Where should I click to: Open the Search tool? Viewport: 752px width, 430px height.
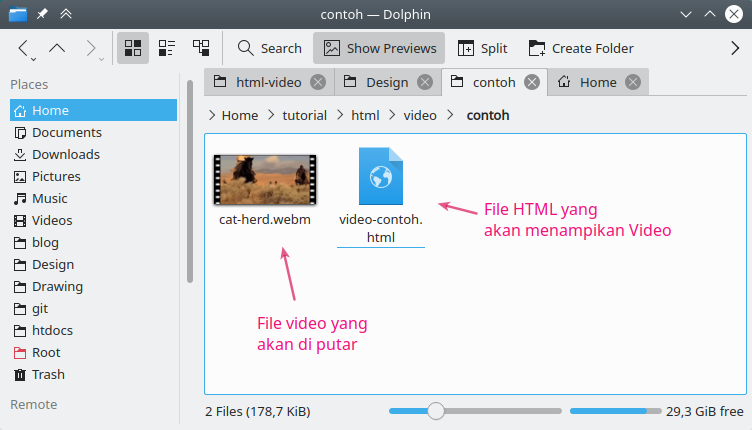[270, 48]
